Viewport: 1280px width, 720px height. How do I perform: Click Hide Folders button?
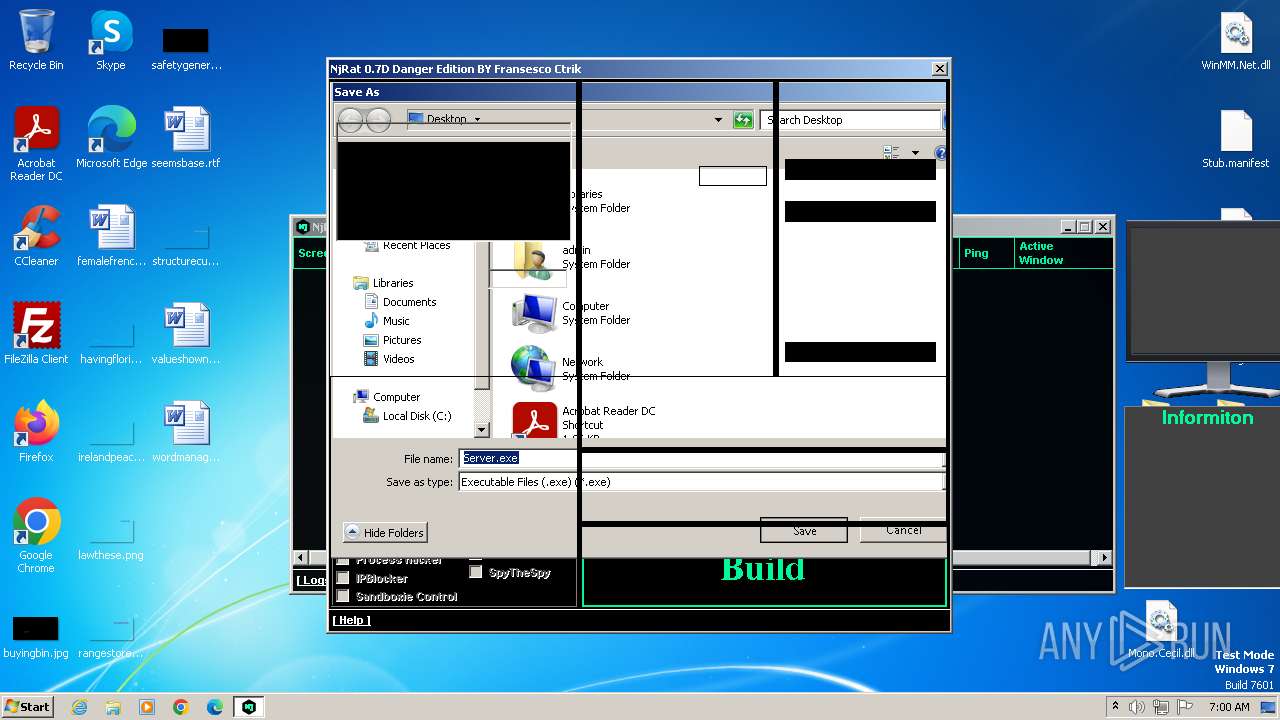pos(385,533)
